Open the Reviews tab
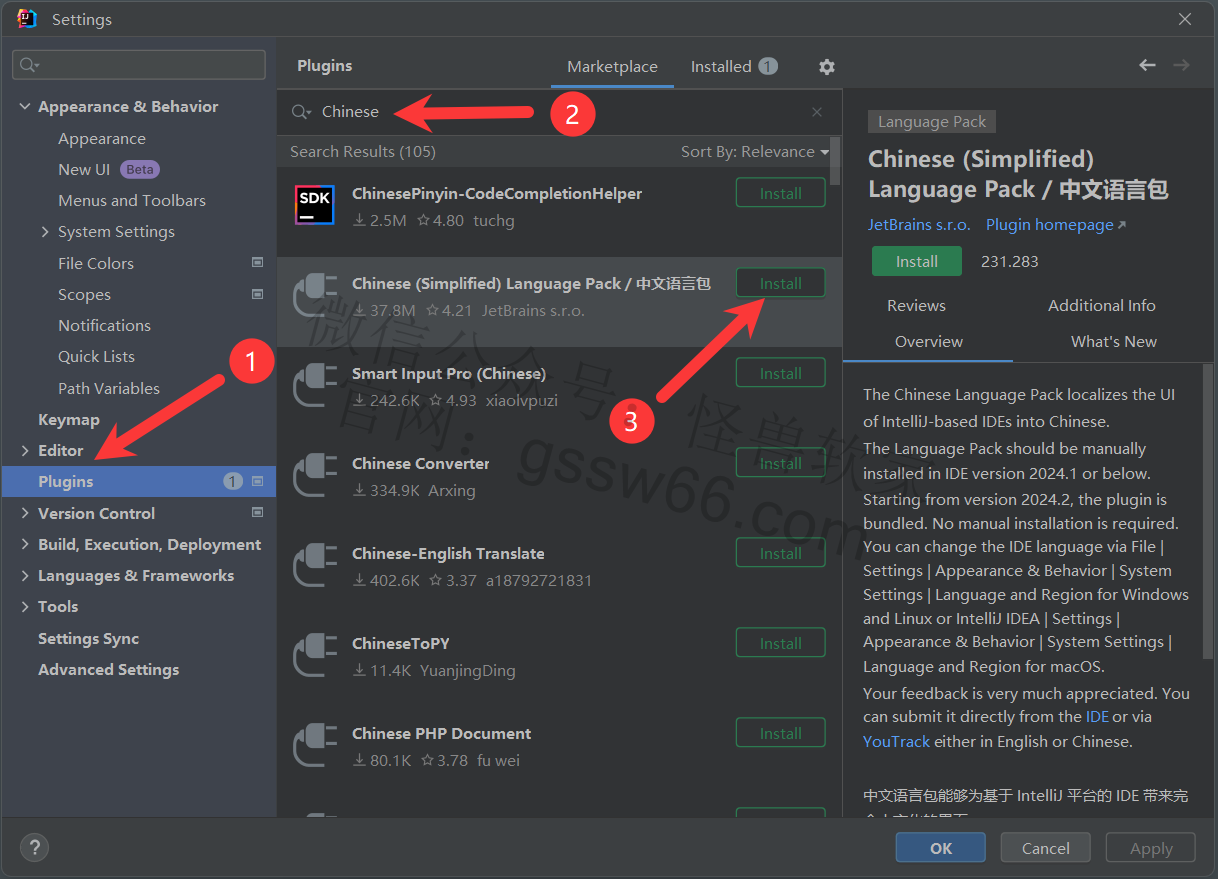Viewport: 1218px width, 879px height. tap(916, 306)
